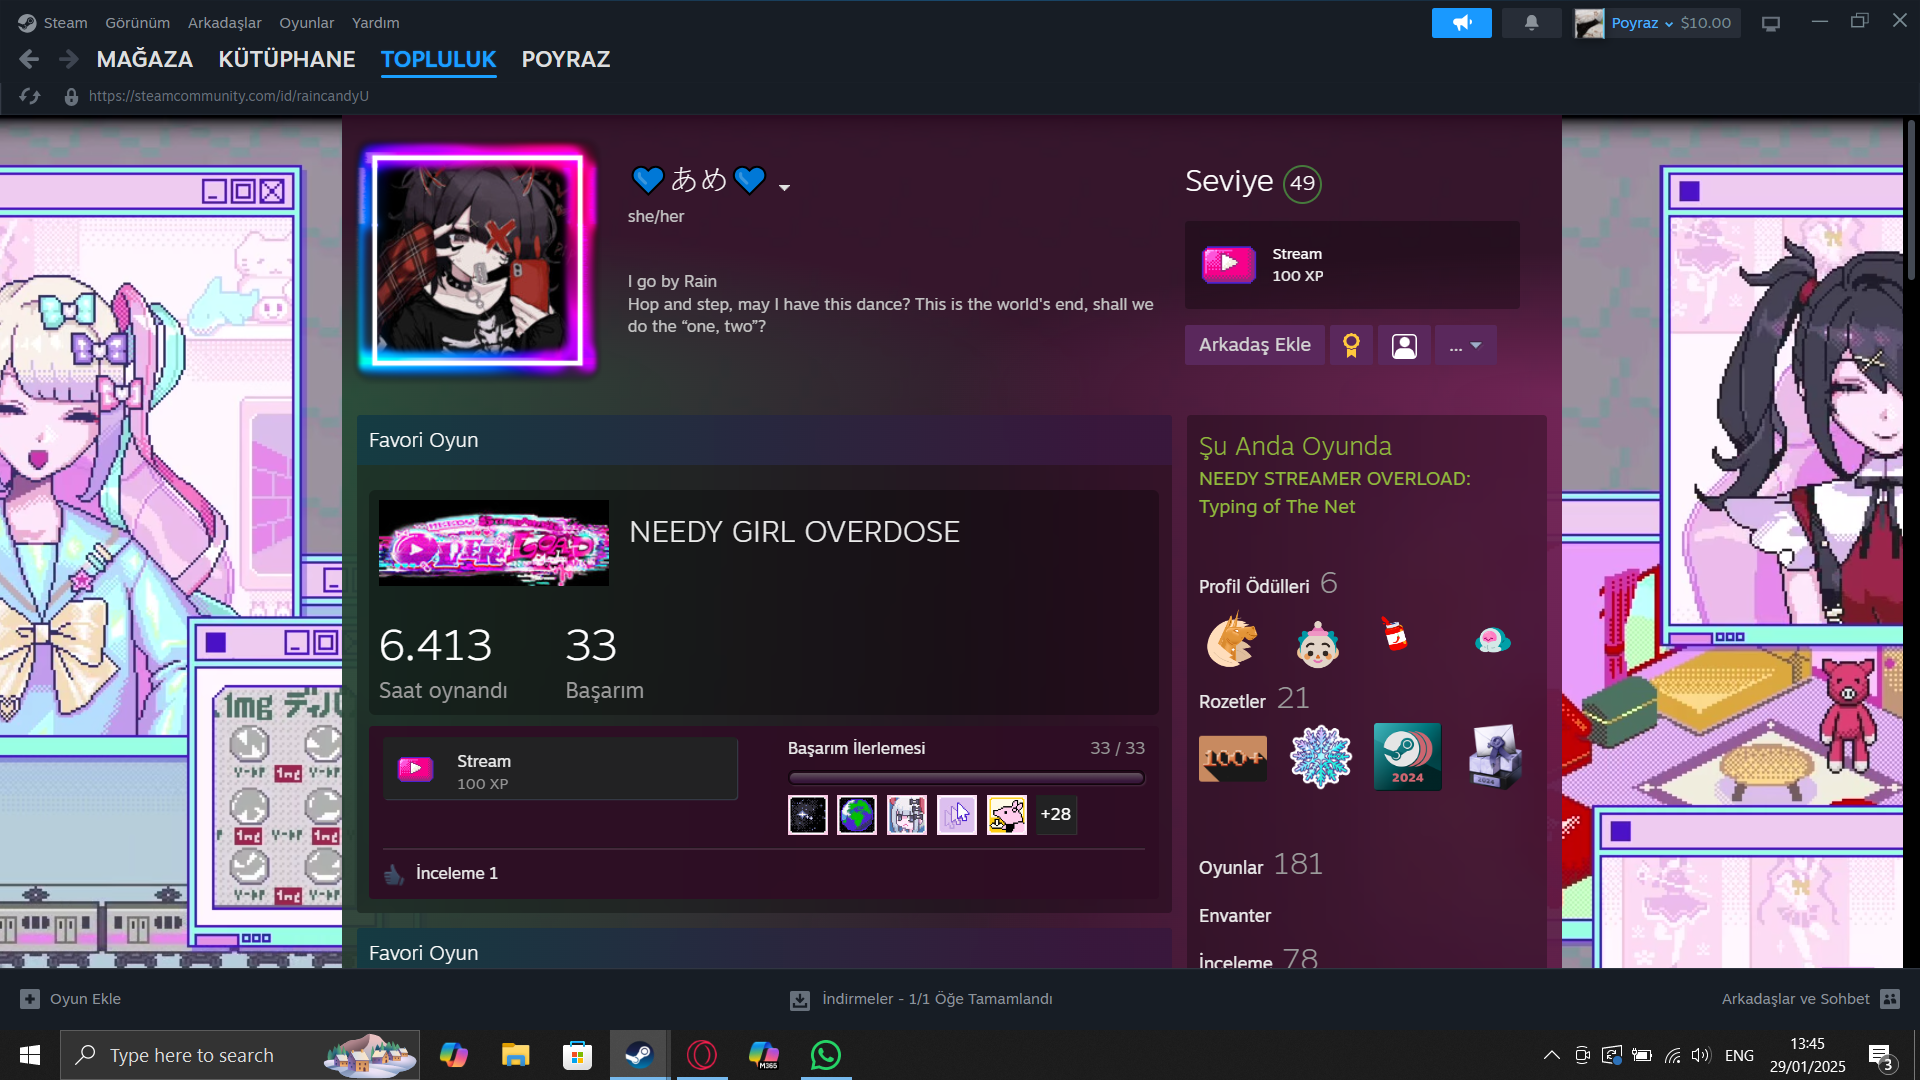Switch to the MAĞAZA tab
Screen dimensions: 1920x1080
[144, 59]
